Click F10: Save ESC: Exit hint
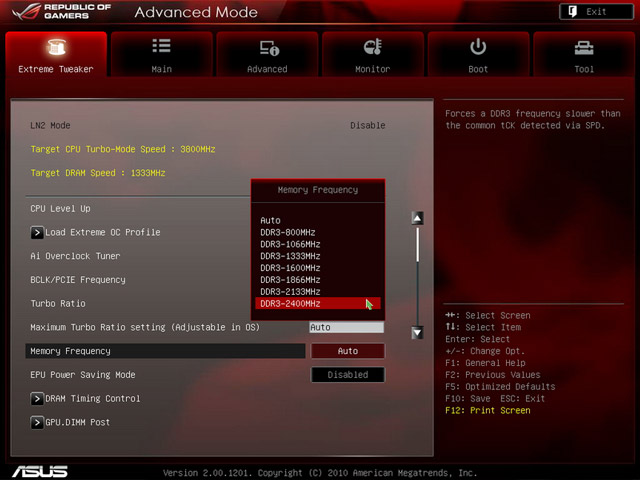Image resolution: width=640 pixels, height=480 pixels. 495,398
